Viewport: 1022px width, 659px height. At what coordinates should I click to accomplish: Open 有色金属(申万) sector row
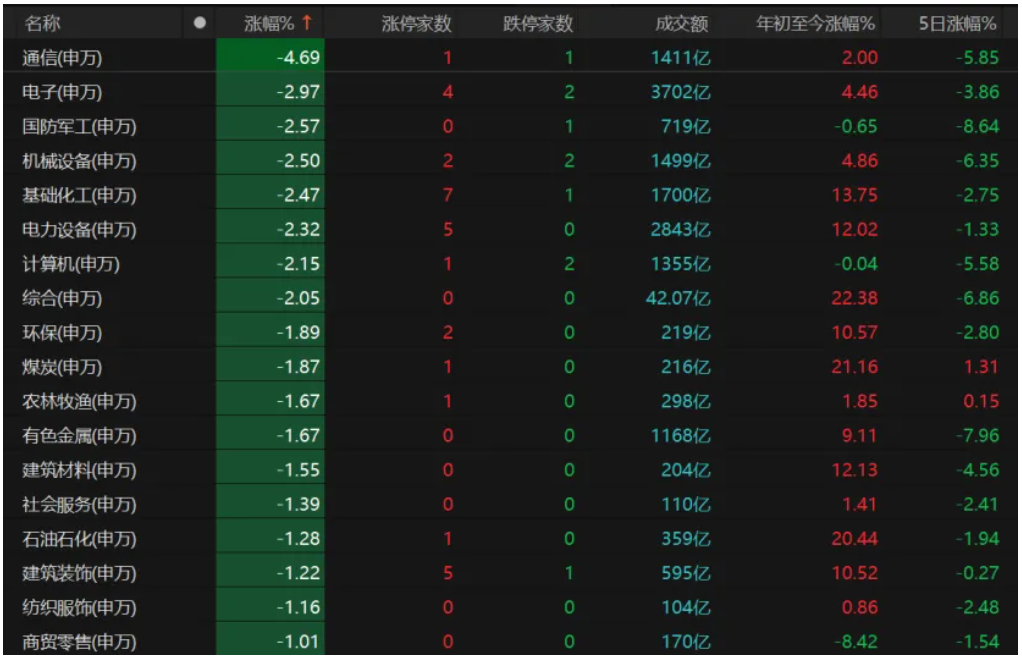click(79, 436)
